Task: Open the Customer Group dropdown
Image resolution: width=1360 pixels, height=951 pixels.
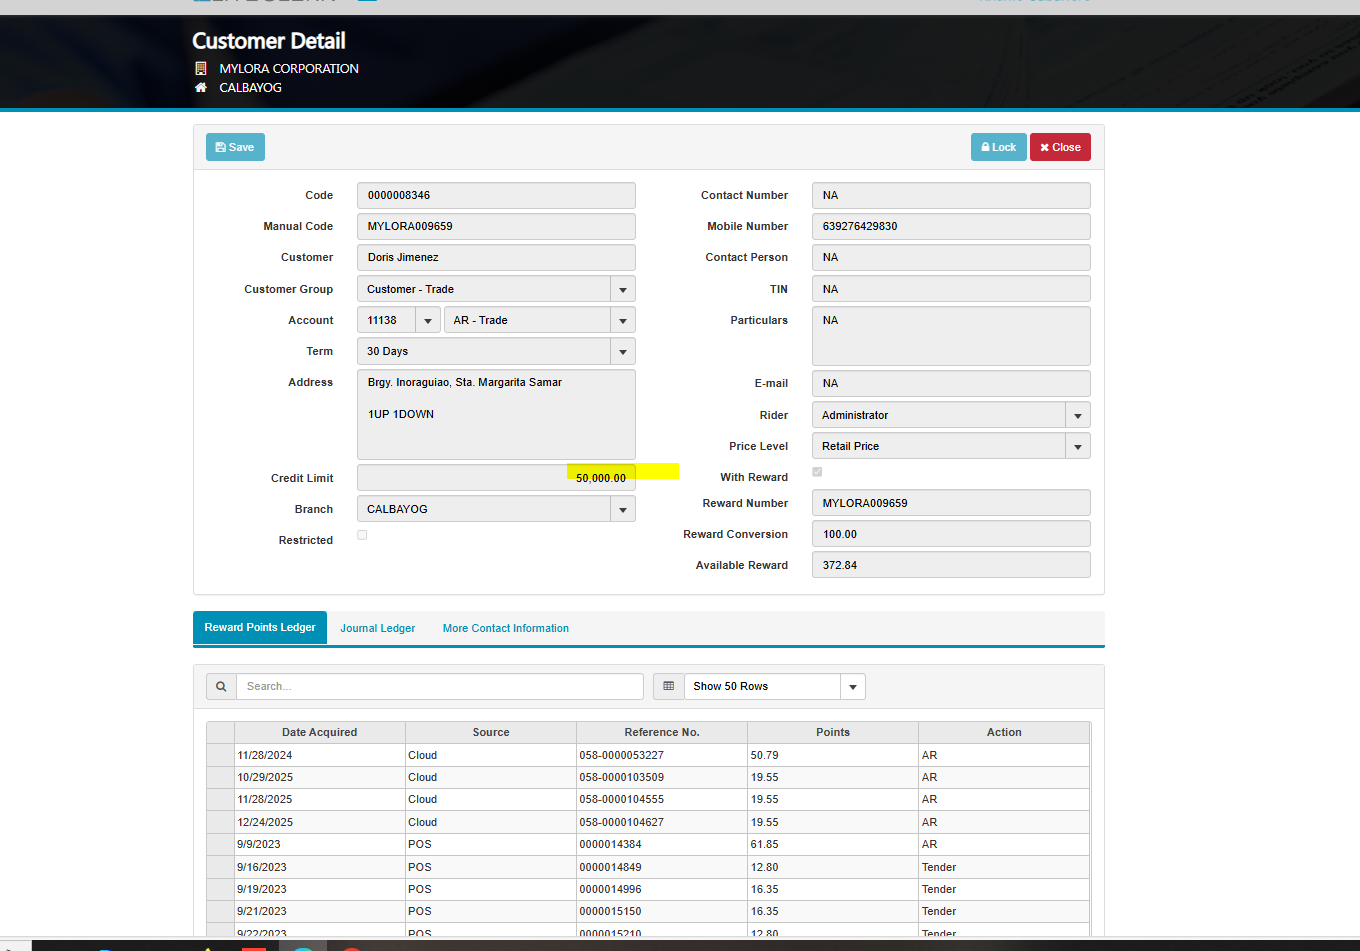Action: (623, 290)
